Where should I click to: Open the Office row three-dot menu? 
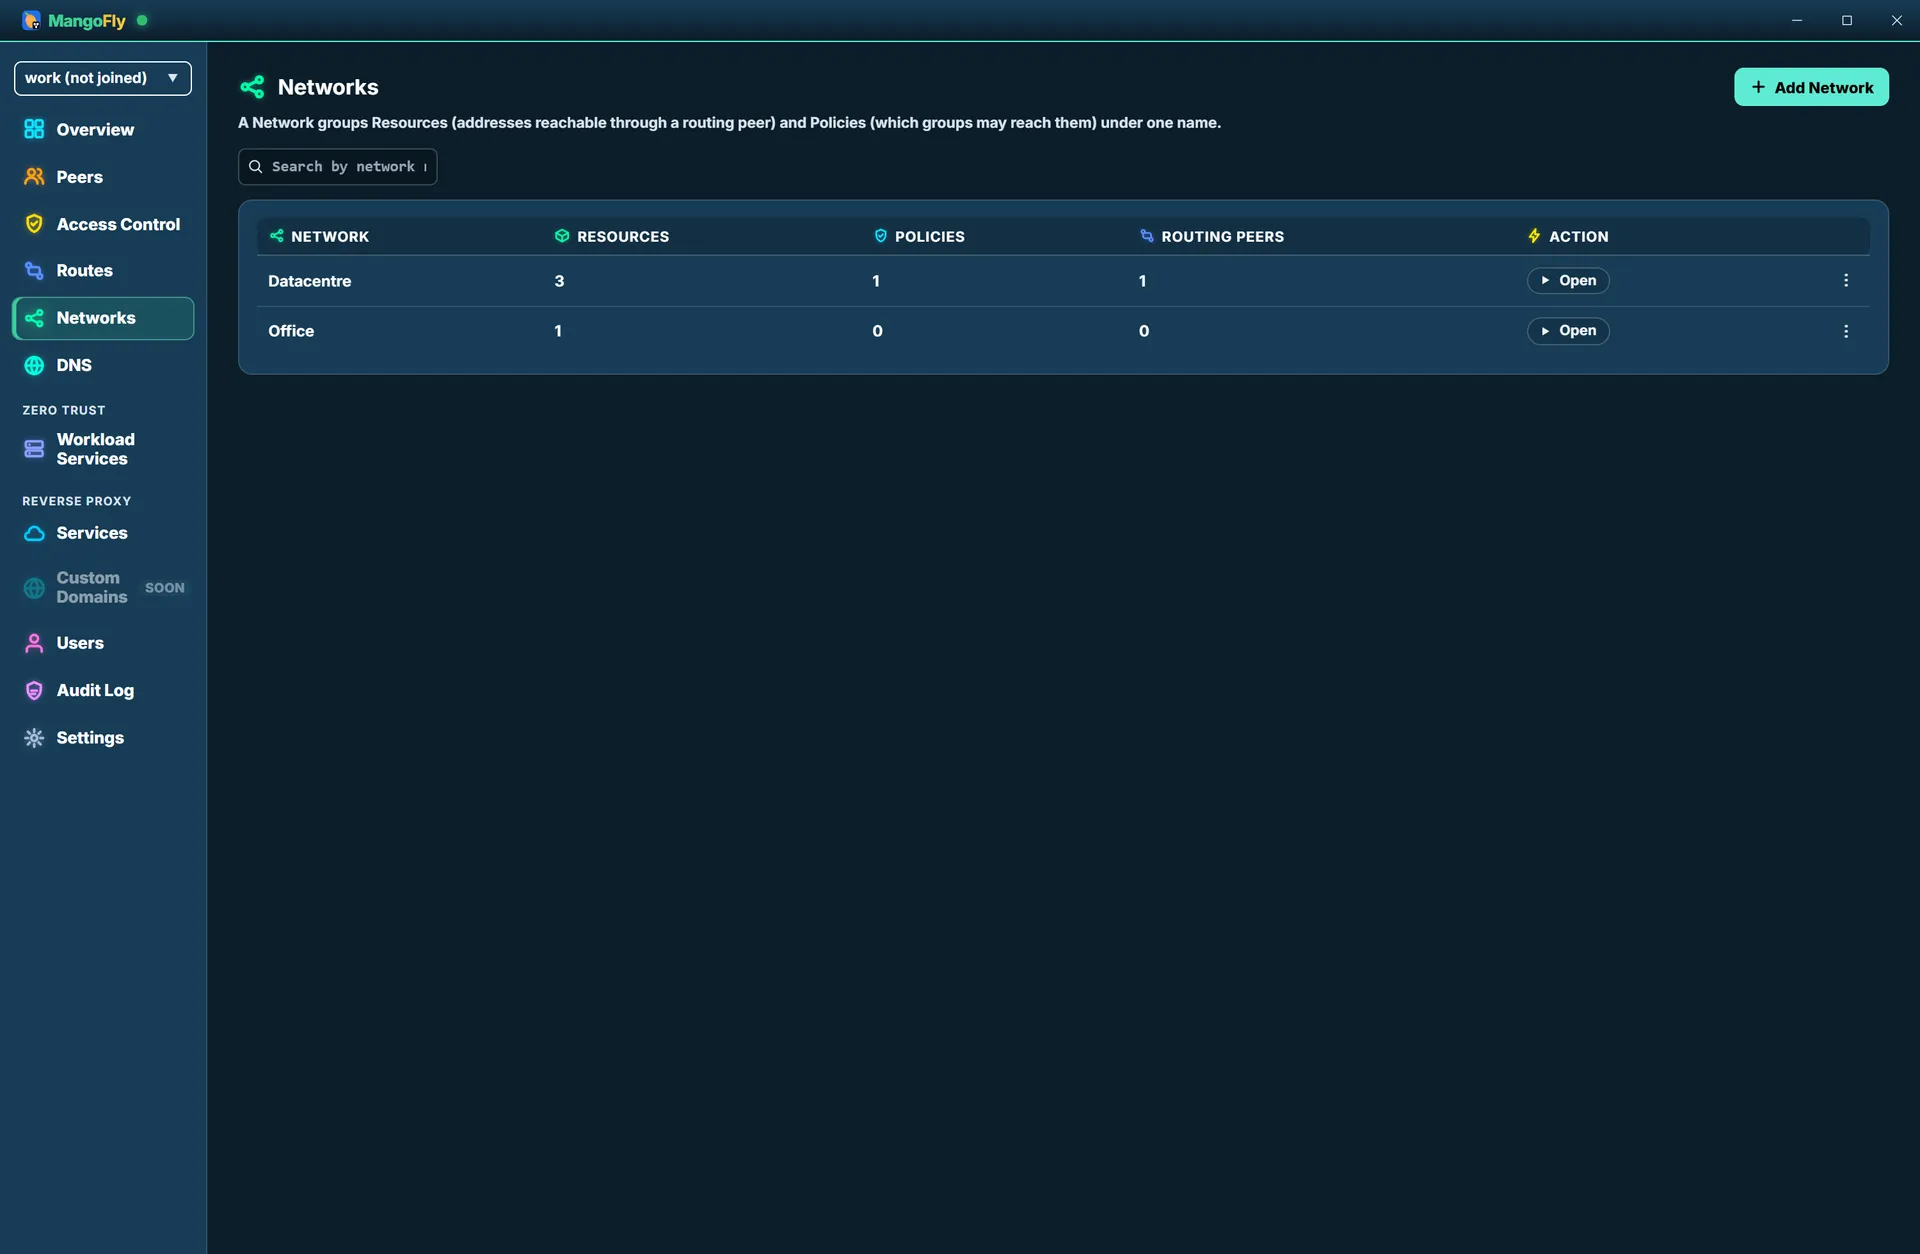1846,331
